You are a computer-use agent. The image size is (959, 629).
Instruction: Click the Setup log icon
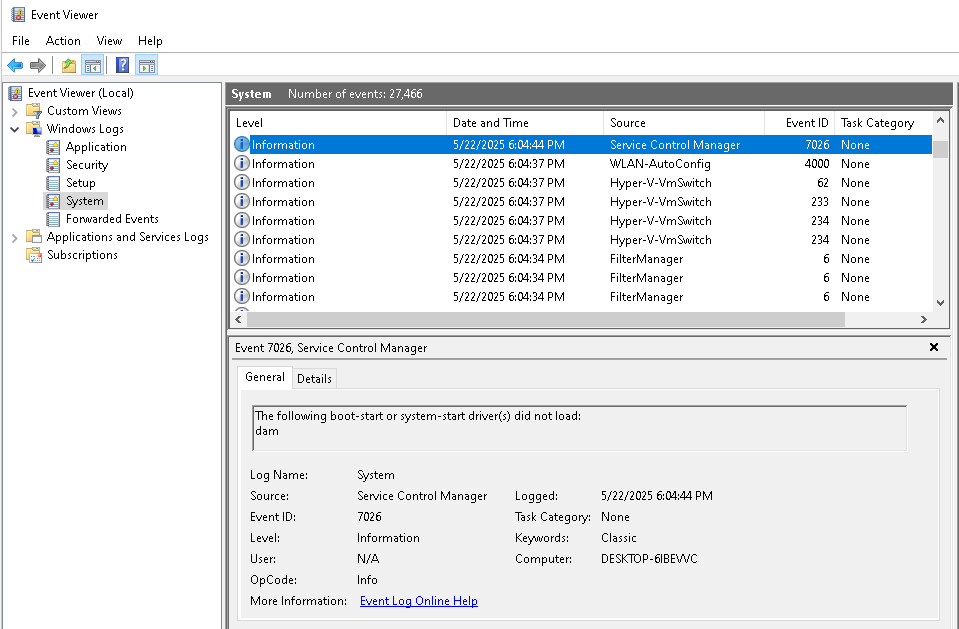pos(53,183)
